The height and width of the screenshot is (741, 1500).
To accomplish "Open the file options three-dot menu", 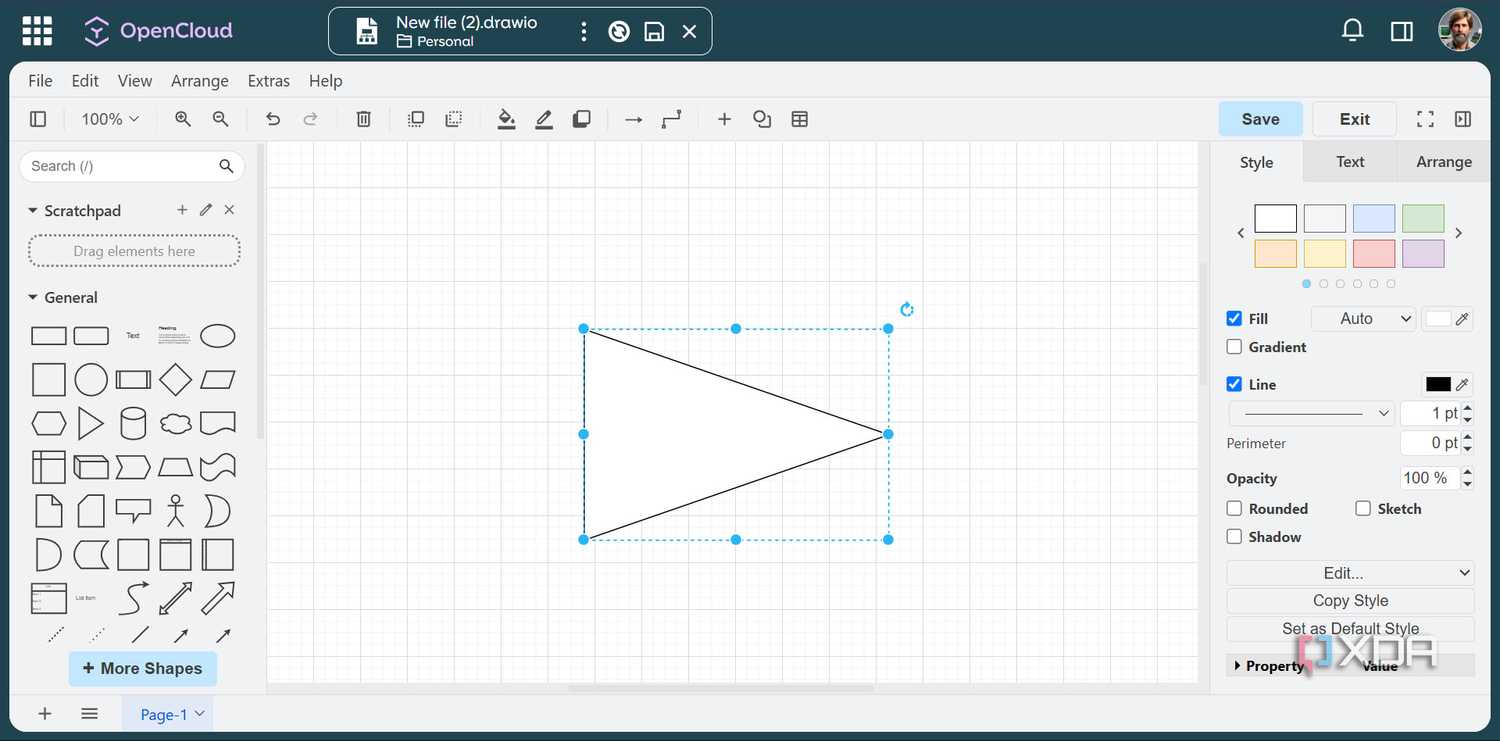I will (x=584, y=31).
